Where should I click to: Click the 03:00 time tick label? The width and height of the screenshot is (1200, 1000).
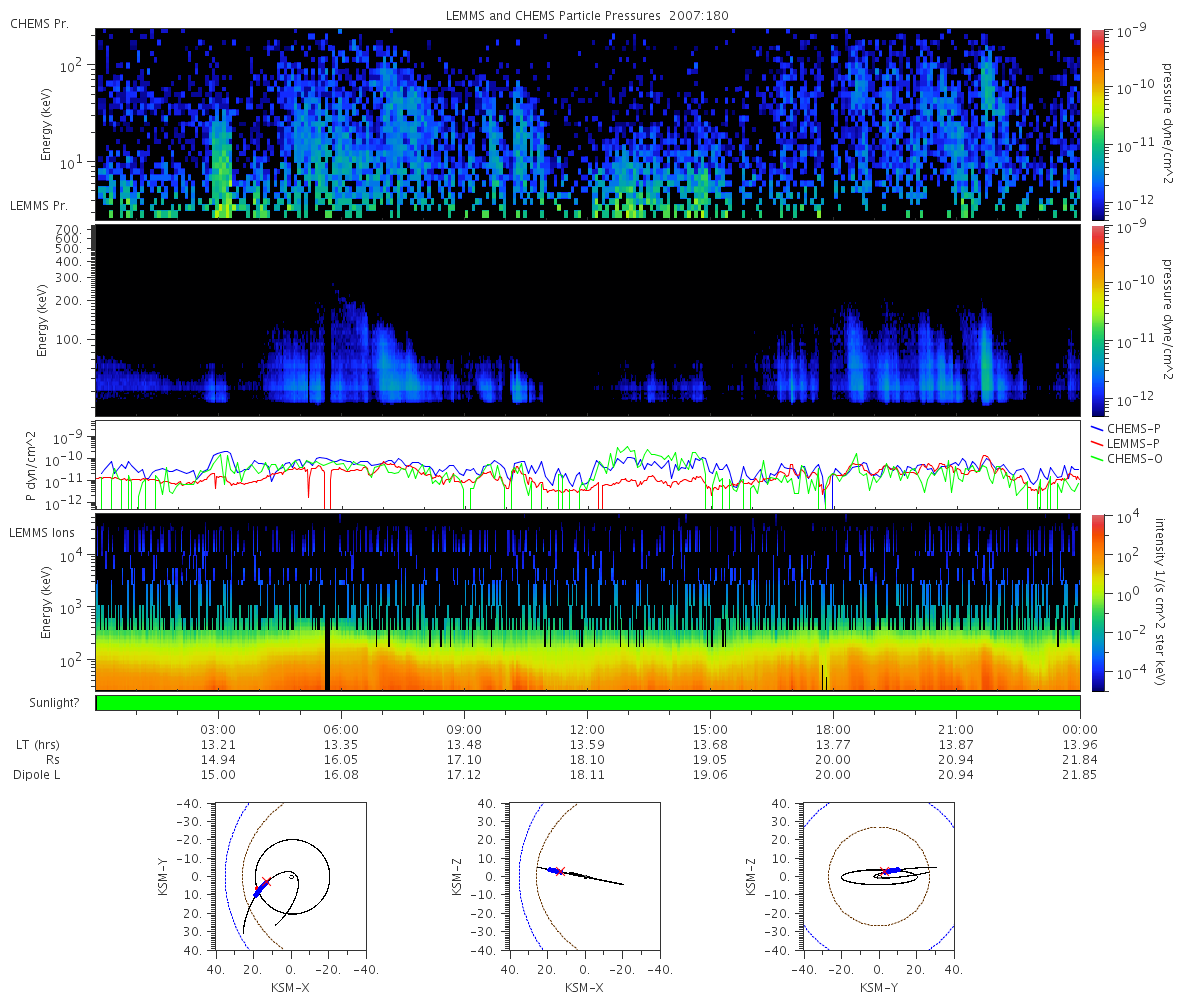218,729
